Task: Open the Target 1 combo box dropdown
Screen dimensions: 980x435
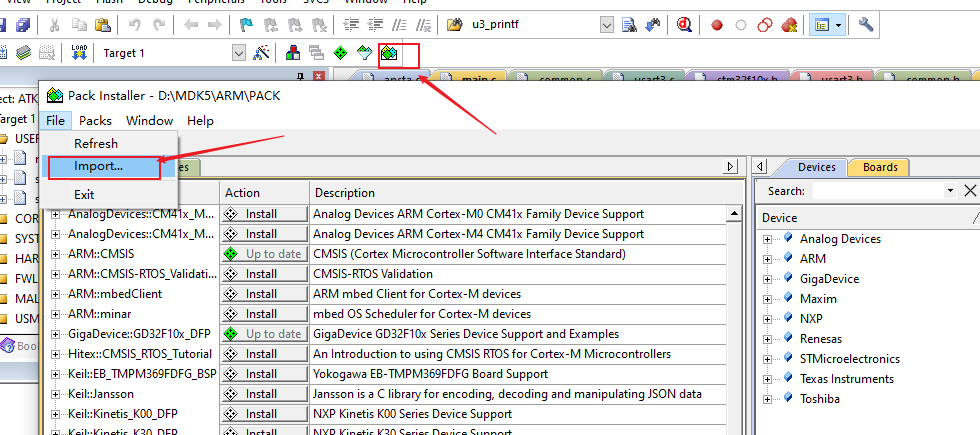Action: pyautogui.click(x=239, y=53)
